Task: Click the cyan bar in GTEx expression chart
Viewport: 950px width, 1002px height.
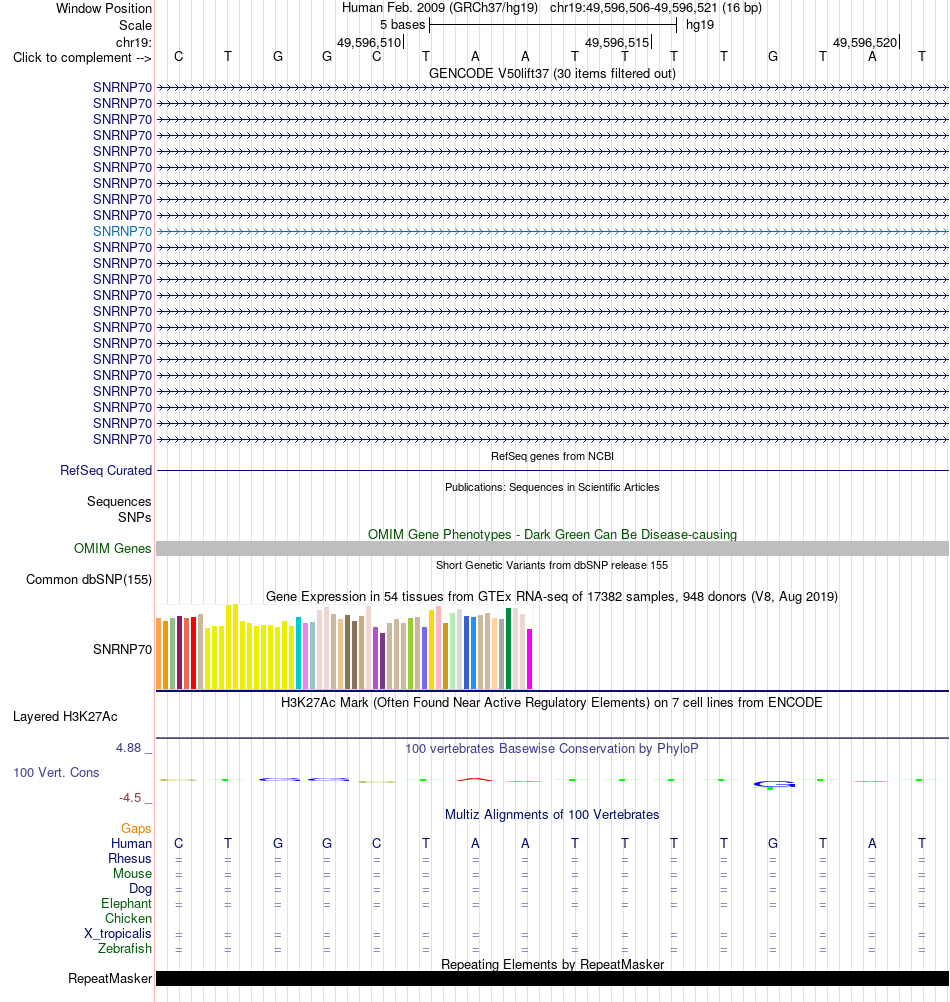Action: pyautogui.click(x=298, y=653)
